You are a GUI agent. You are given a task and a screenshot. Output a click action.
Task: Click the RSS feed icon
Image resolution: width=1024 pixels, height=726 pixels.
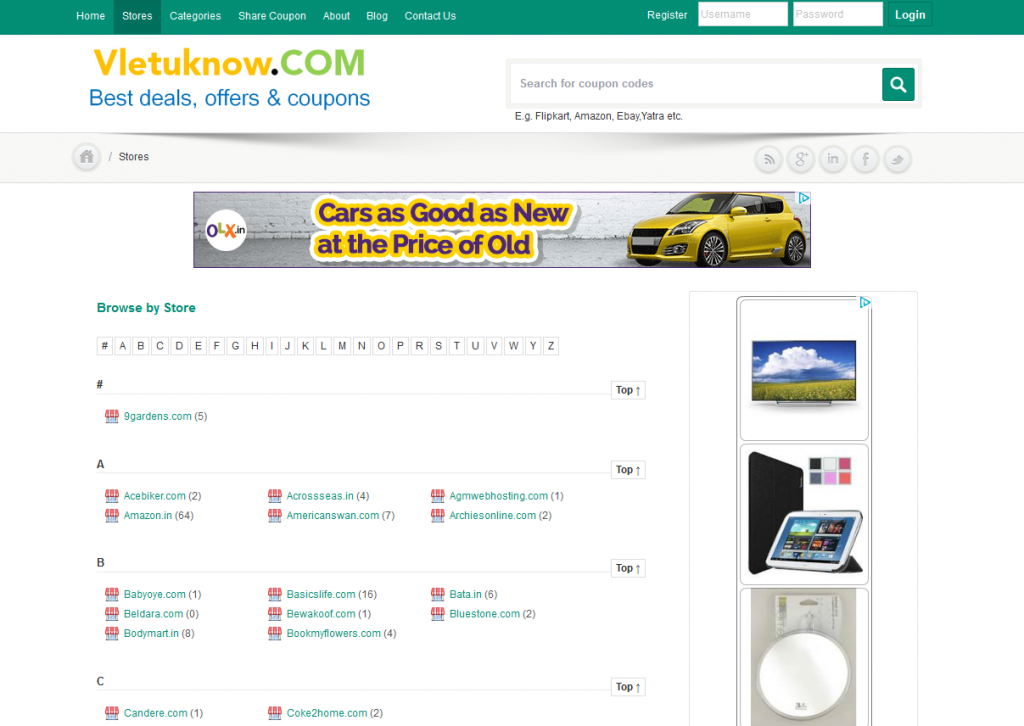tap(768, 159)
